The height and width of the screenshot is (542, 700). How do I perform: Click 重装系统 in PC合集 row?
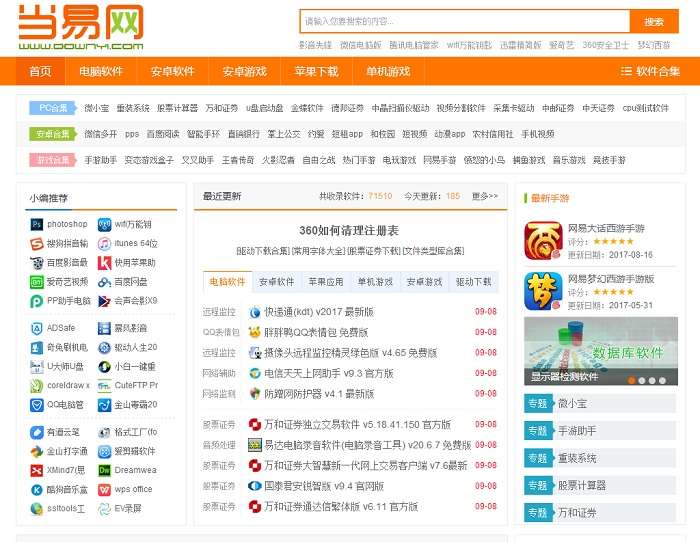tap(133, 108)
